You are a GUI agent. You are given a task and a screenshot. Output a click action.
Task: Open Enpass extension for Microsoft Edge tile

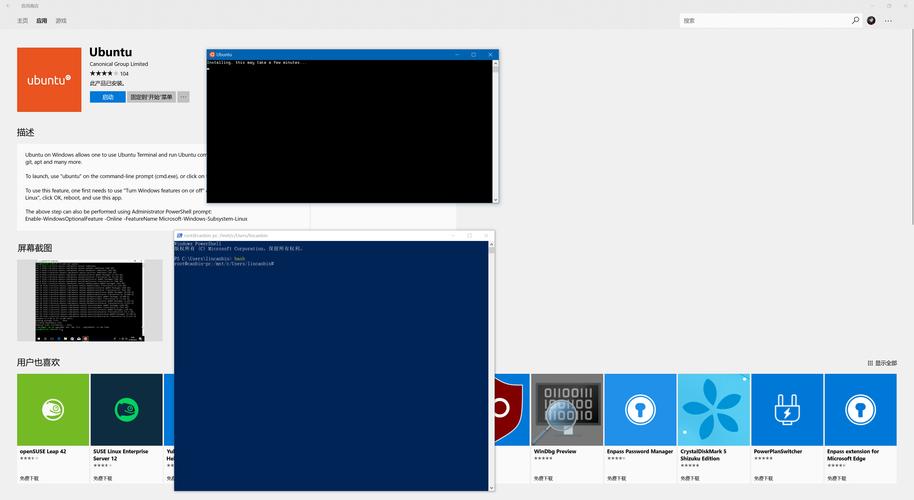pos(860,428)
